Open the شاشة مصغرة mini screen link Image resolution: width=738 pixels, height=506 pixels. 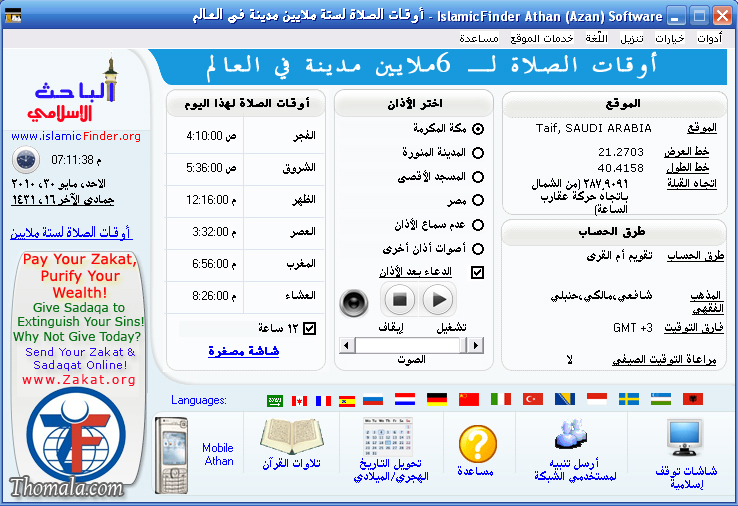click(243, 351)
